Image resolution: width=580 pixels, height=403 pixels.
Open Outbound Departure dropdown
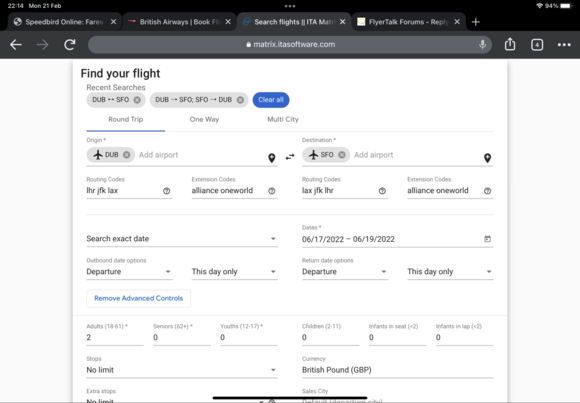pyautogui.click(x=129, y=272)
